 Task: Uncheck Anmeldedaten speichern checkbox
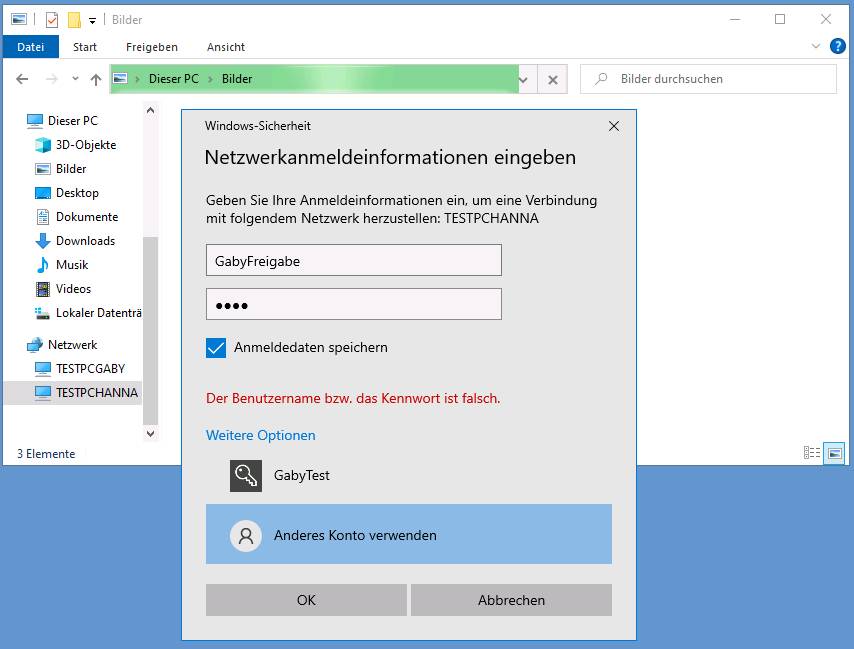(216, 347)
